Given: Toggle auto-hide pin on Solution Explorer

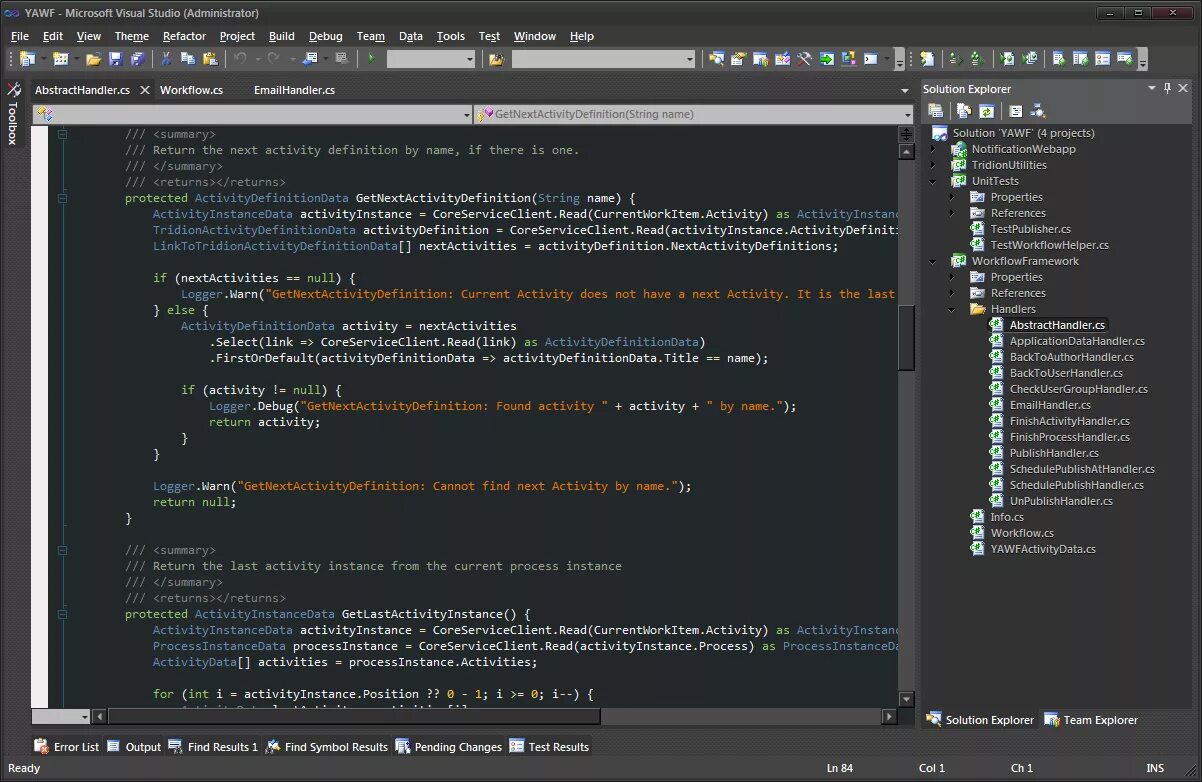Looking at the screenshot, I should [1167, 88].
